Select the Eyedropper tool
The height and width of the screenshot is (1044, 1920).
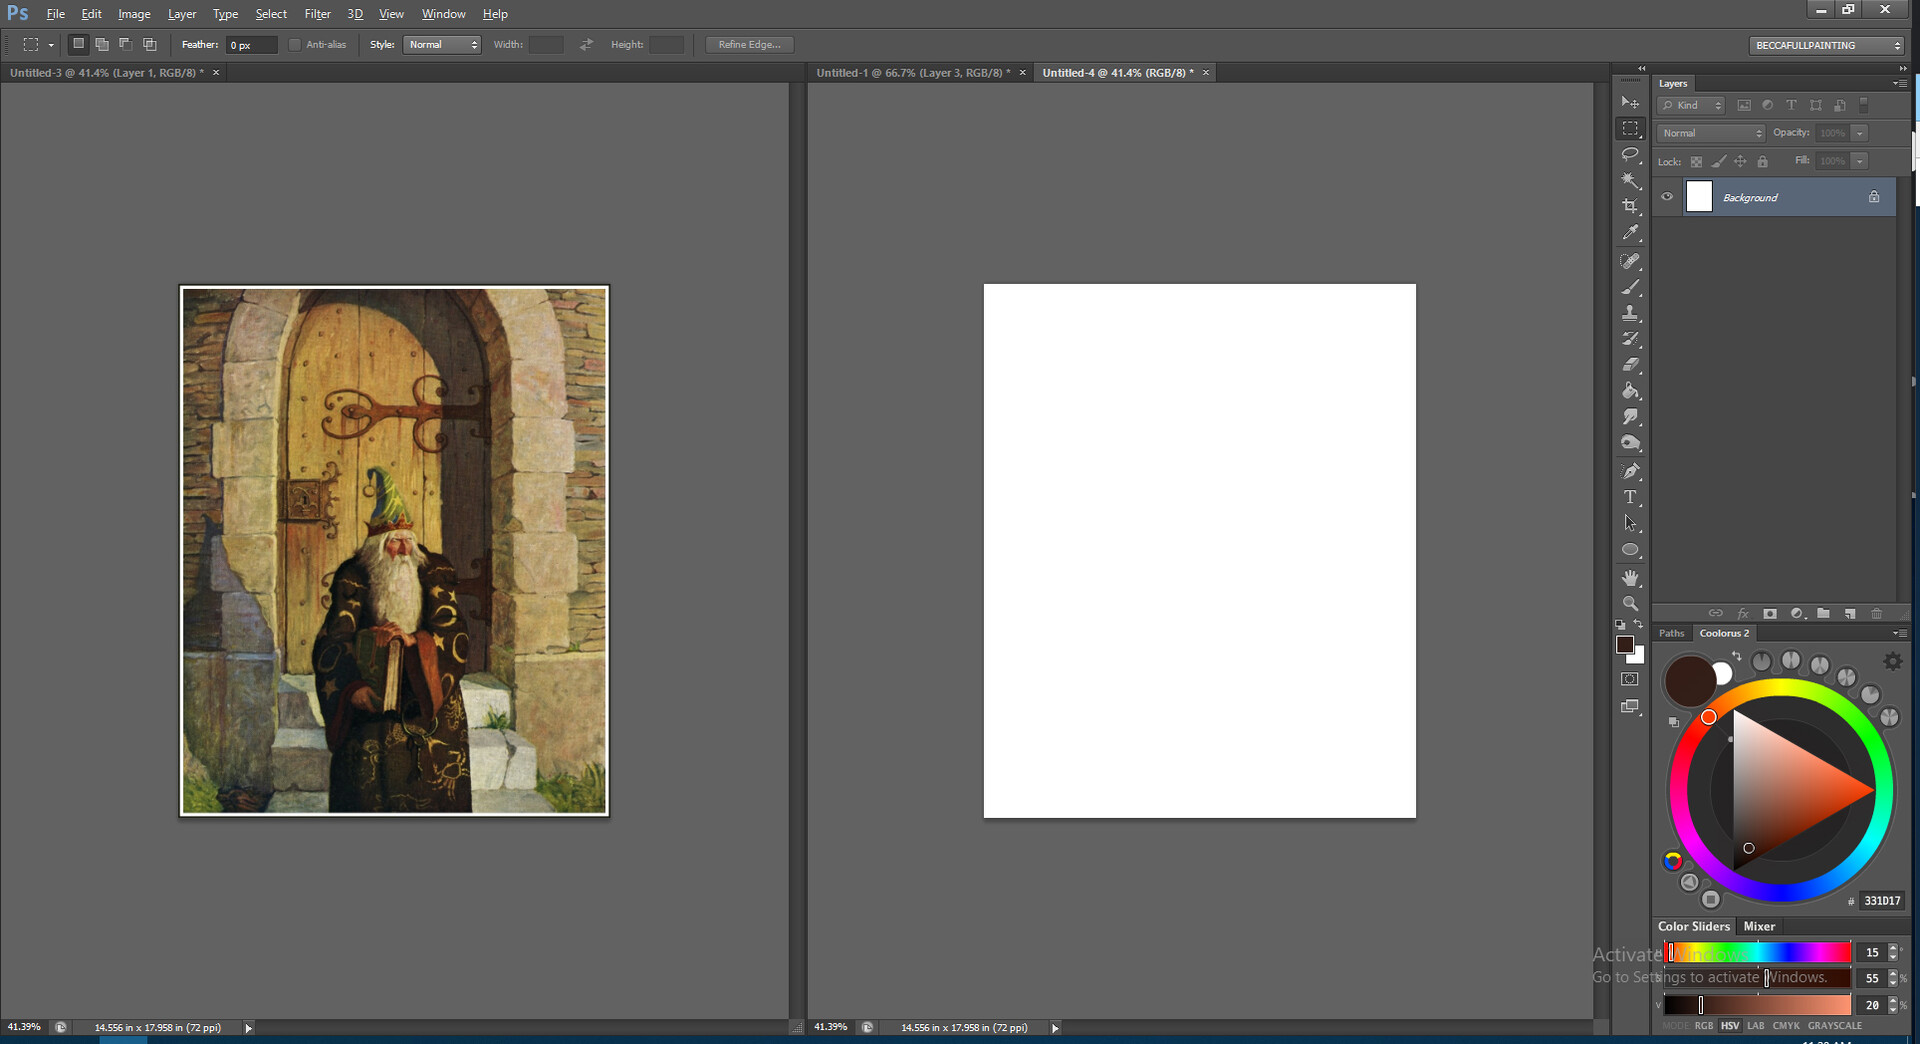[x=1630, y=233]
